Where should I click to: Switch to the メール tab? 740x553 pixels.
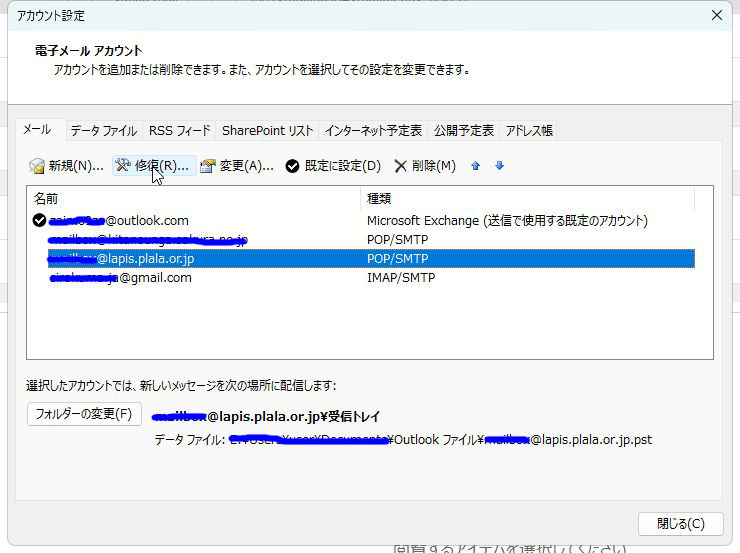coord(37,130)
